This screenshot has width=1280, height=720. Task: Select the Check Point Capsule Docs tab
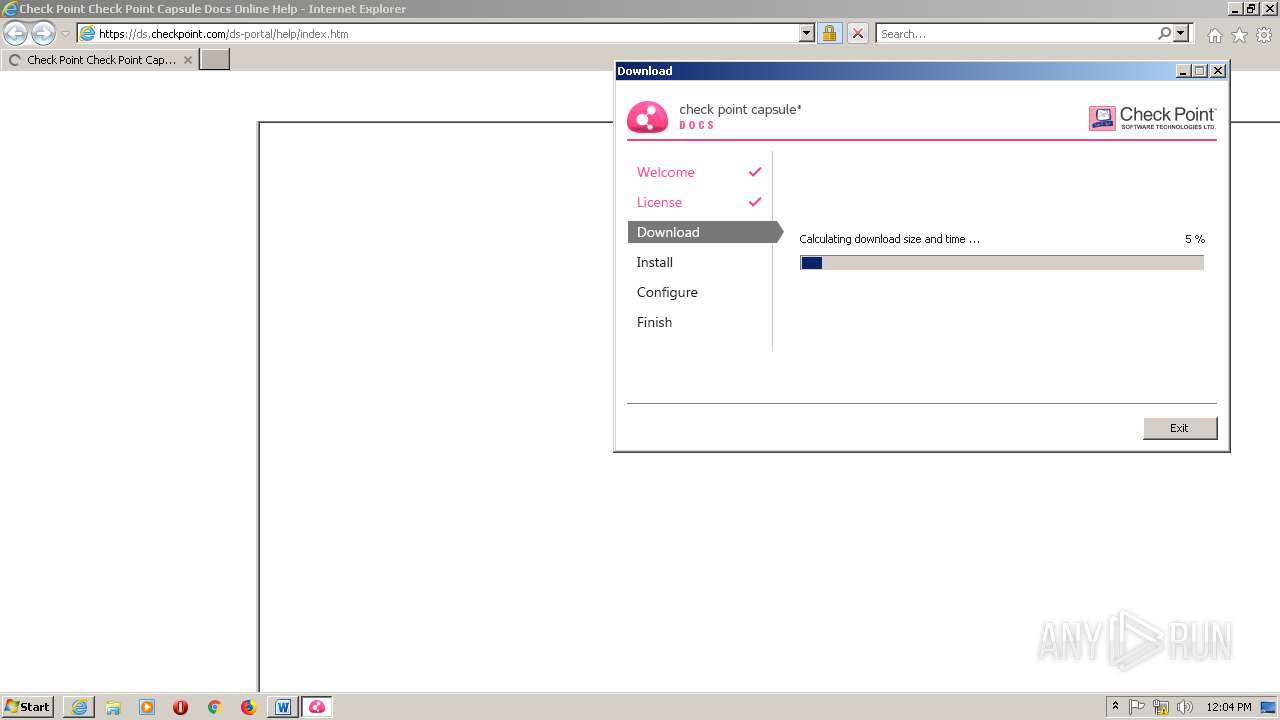click(100, 60)
